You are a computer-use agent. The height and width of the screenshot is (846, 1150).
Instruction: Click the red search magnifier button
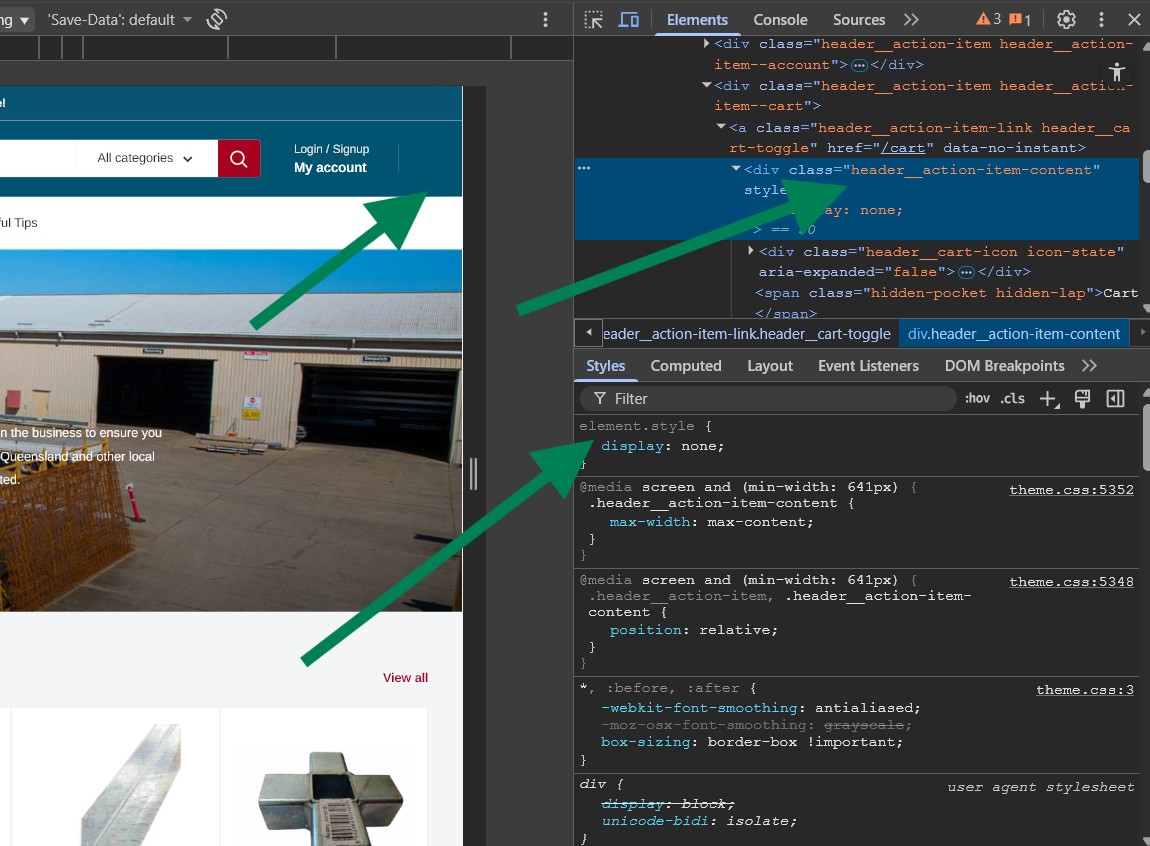[239, 158]
